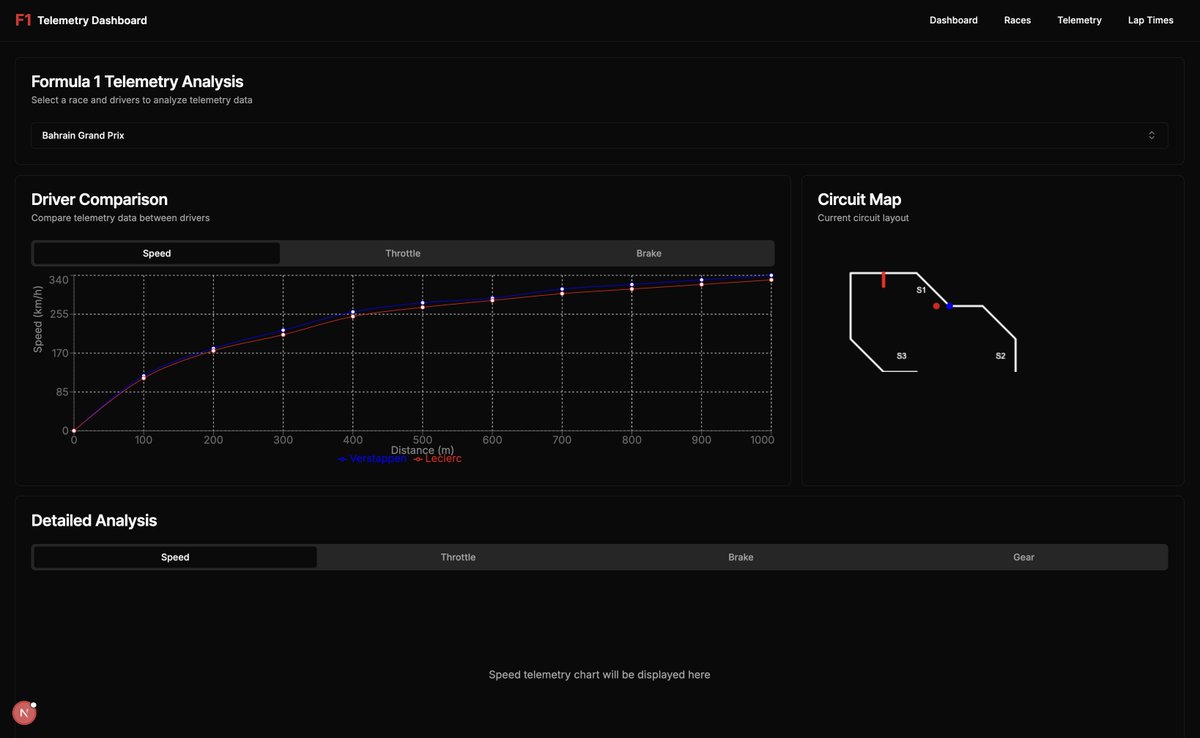
Task: Click the Telemetry Dashboard title text
Action: [x=92, y=20]
